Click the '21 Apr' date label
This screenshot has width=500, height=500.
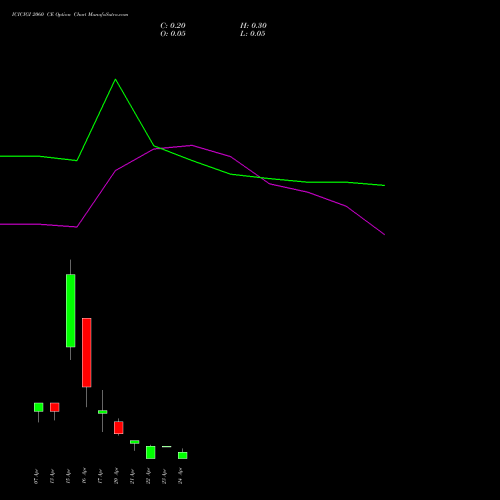(x=132, y=477)
